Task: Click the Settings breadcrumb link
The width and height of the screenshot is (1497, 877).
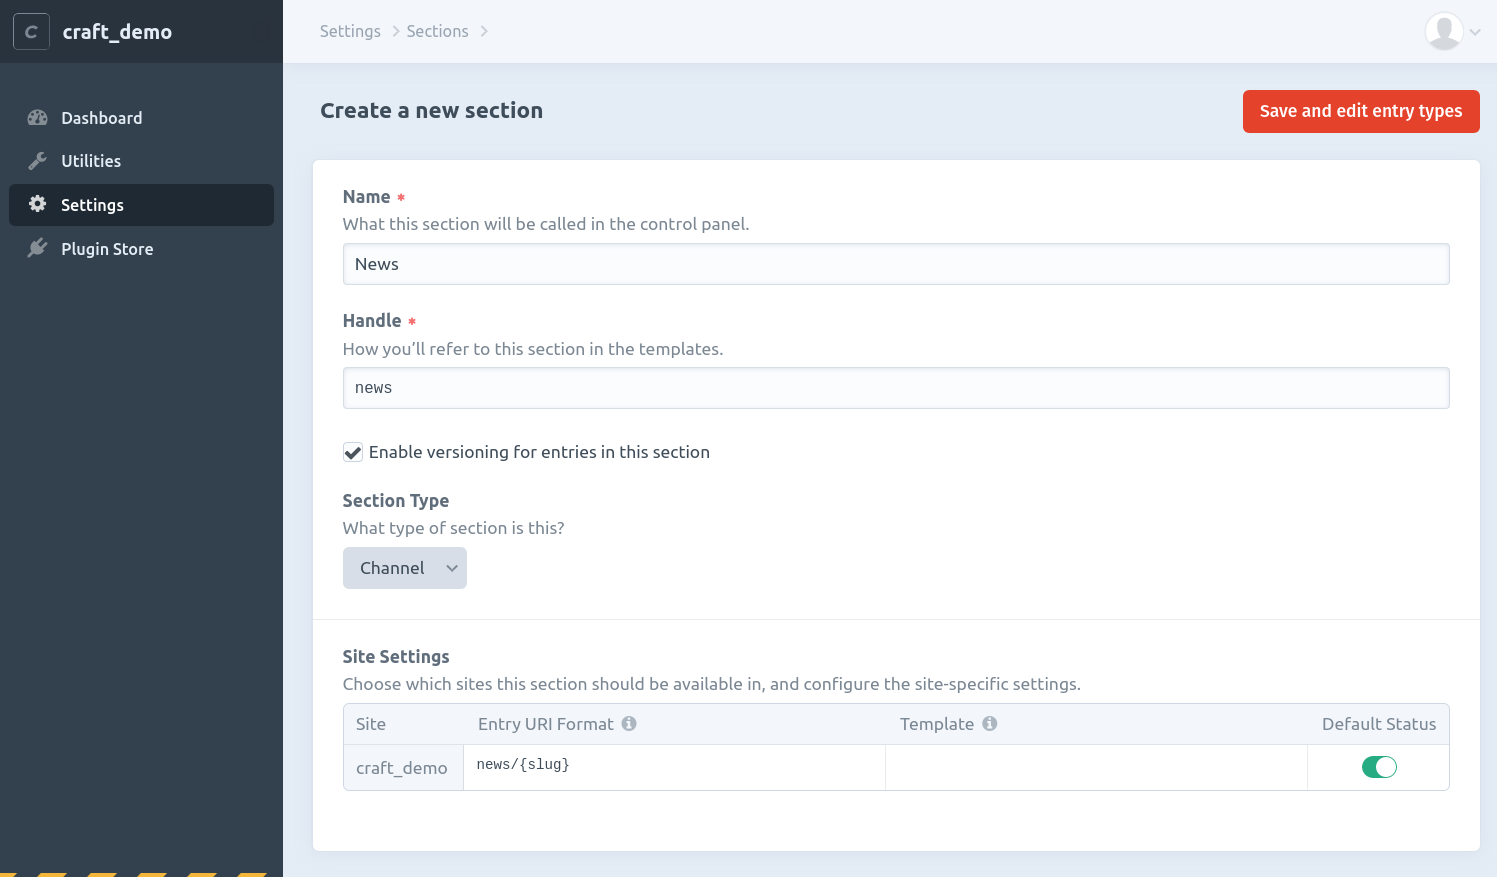Action: [350, 31]
